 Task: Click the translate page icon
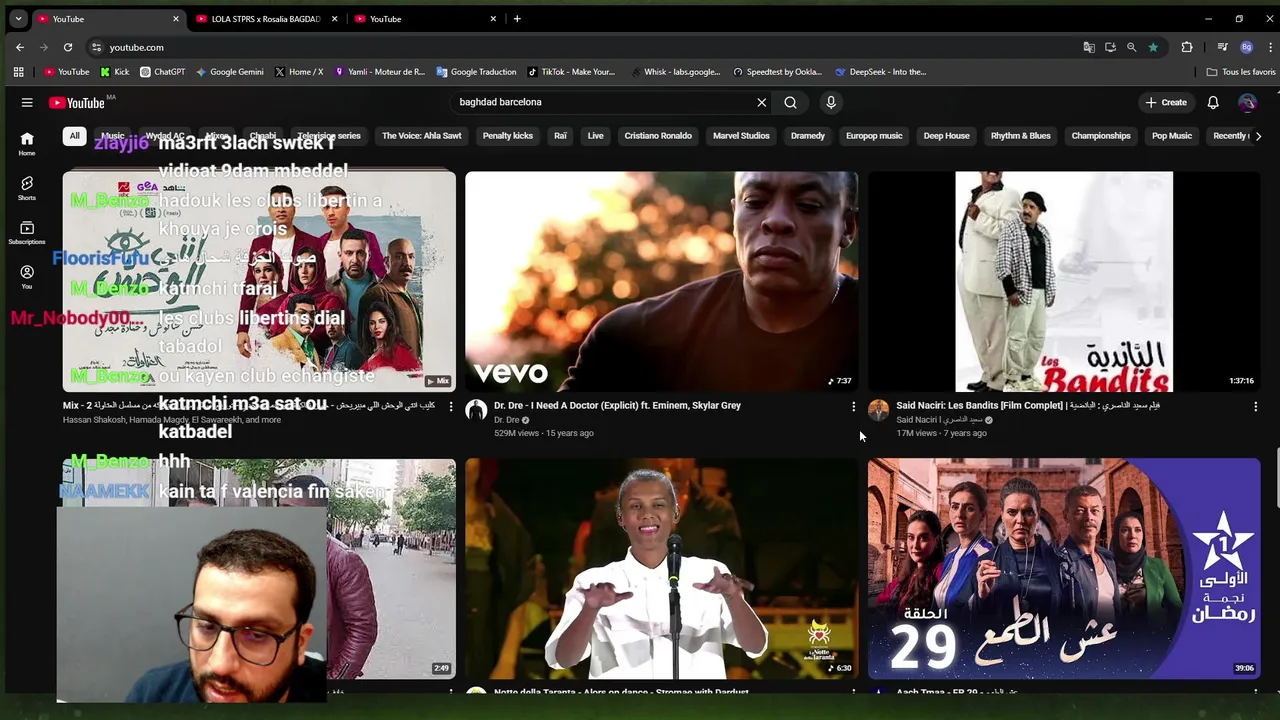(x=1089, y=47)
